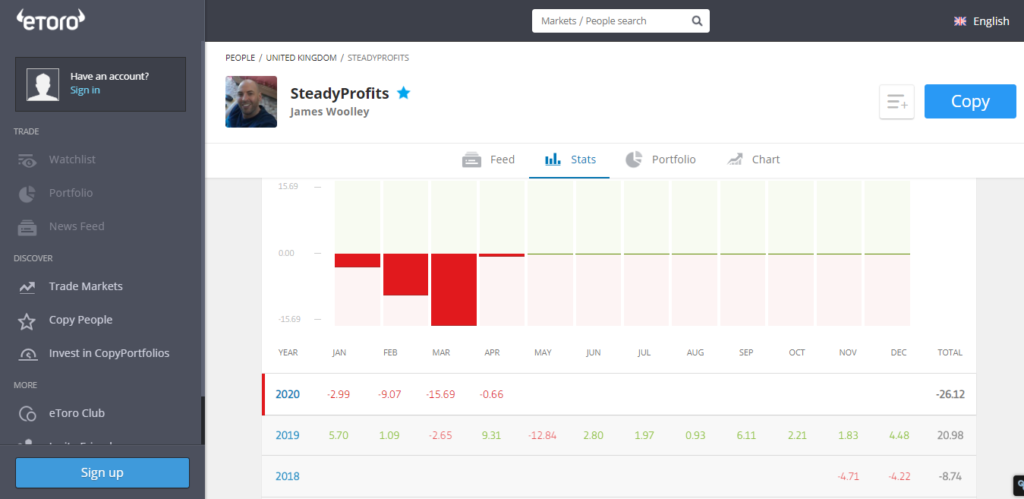Click the February red bar in chart
Screen dimensions: 1024x499
[406, 274]
